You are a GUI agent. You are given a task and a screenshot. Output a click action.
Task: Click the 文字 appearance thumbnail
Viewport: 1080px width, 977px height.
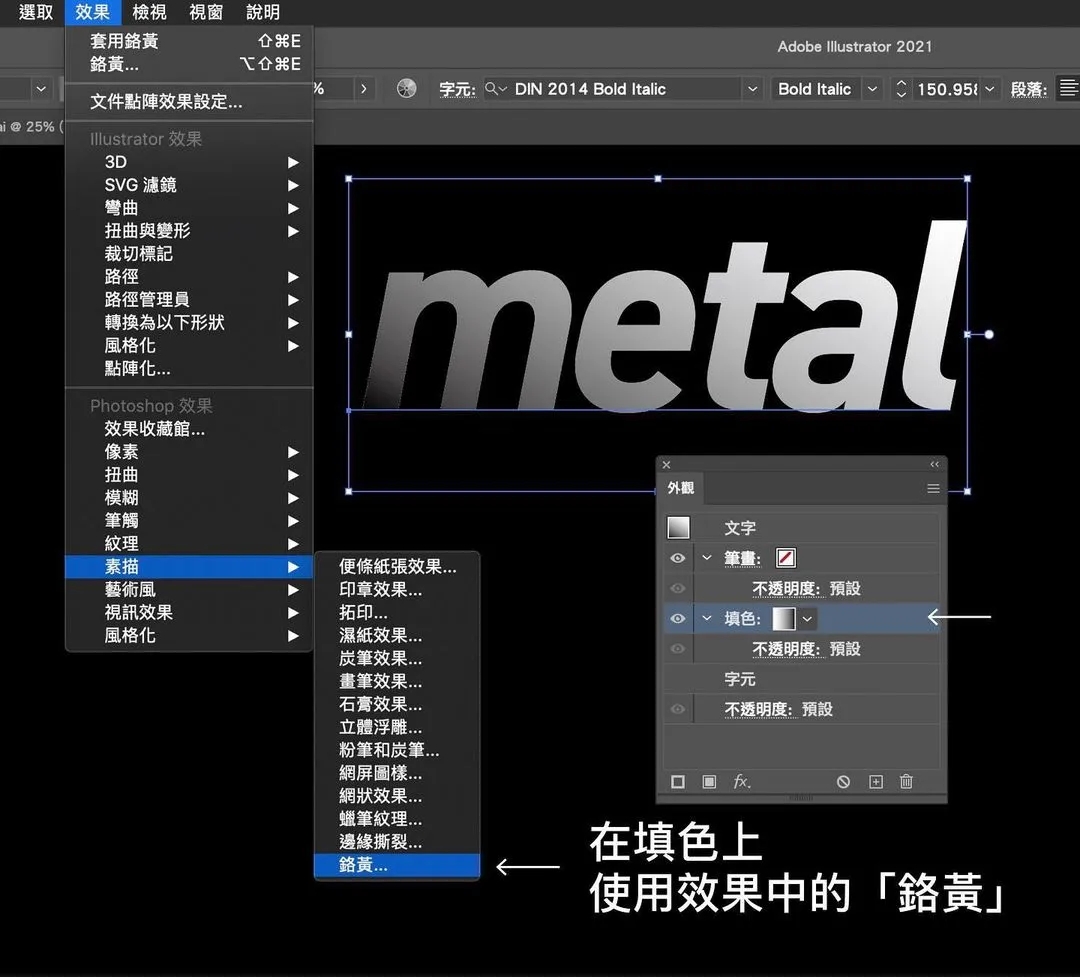click(x=678, y=528)
